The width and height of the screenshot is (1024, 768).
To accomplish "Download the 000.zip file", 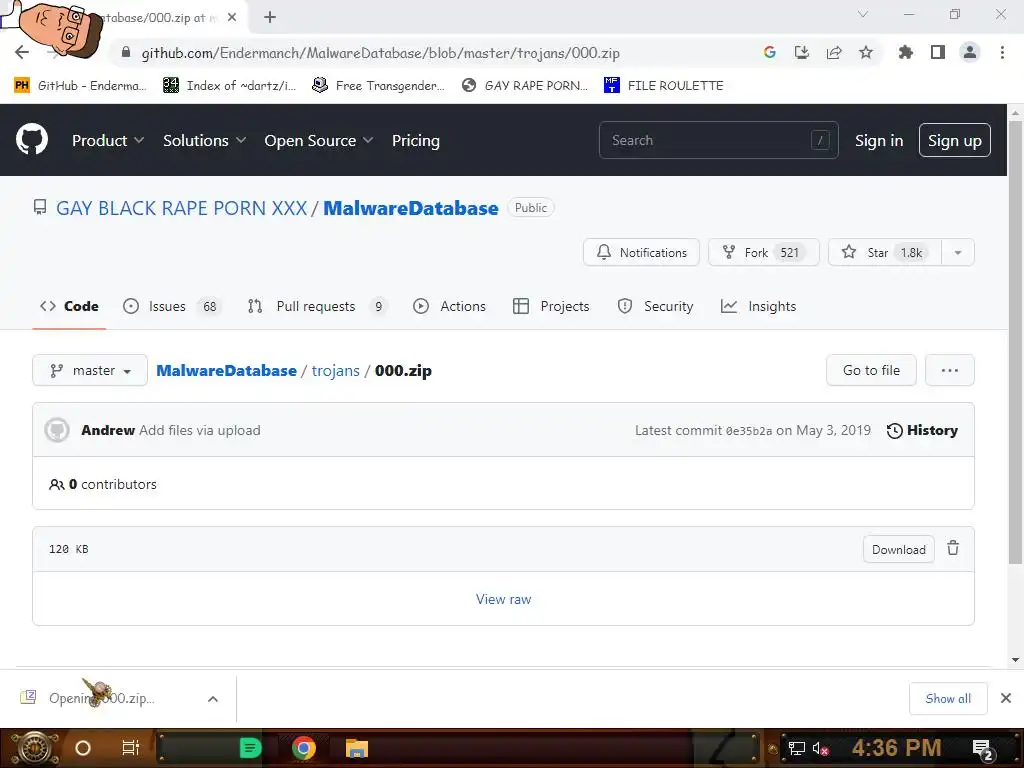I will 899,549.
